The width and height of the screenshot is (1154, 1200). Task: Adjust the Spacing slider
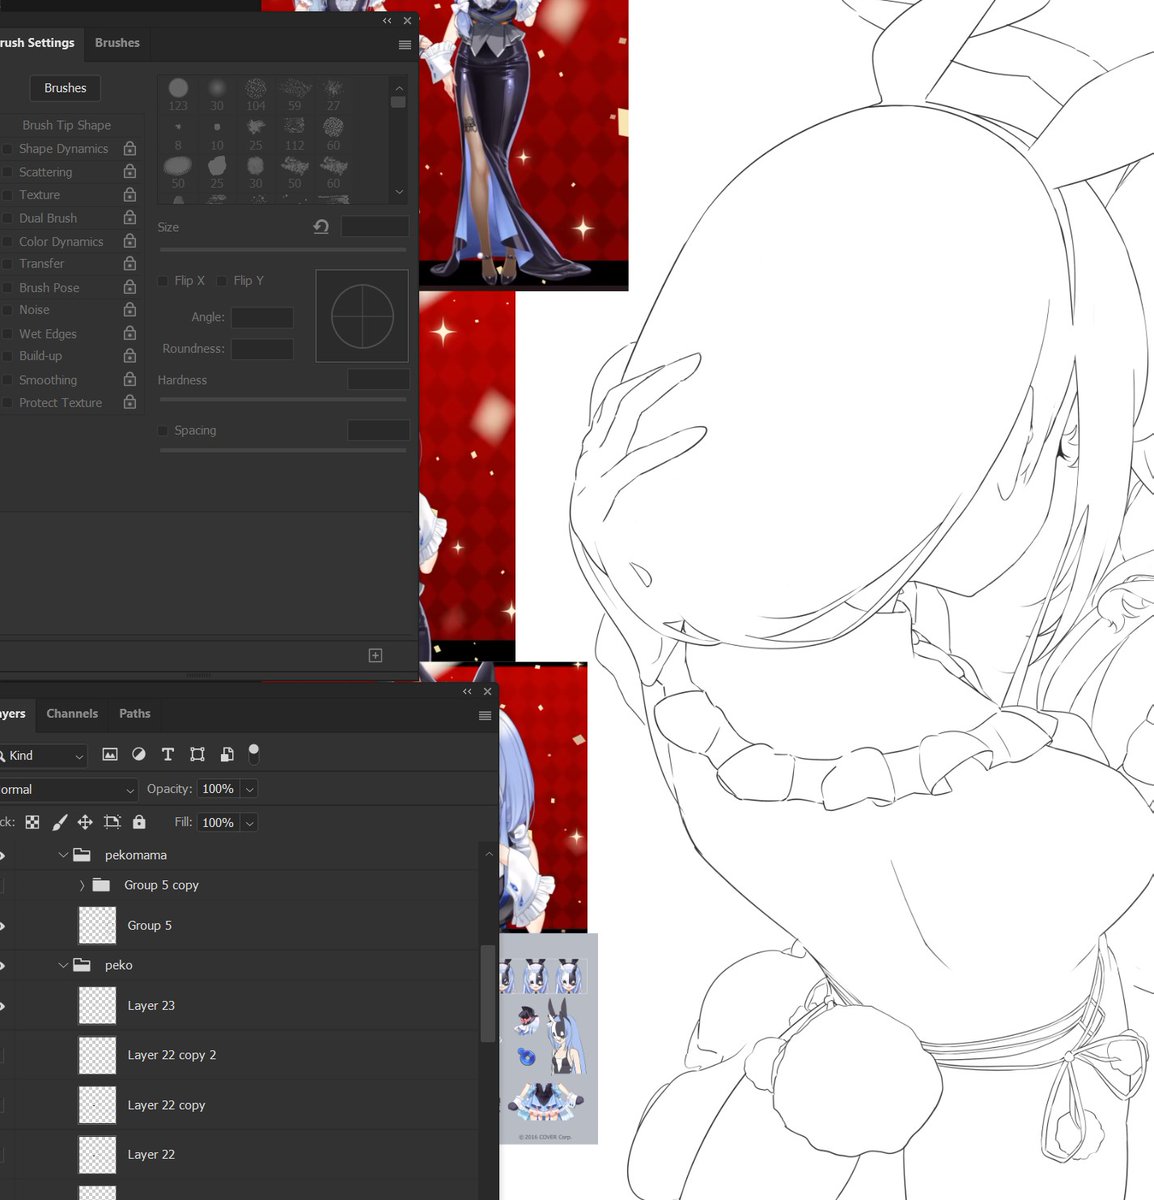tap(283, 450)
